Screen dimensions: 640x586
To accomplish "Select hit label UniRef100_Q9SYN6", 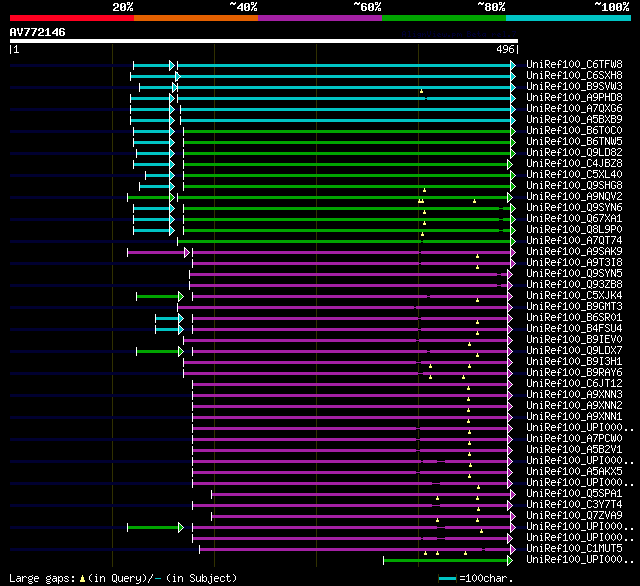I will (574, 208).
